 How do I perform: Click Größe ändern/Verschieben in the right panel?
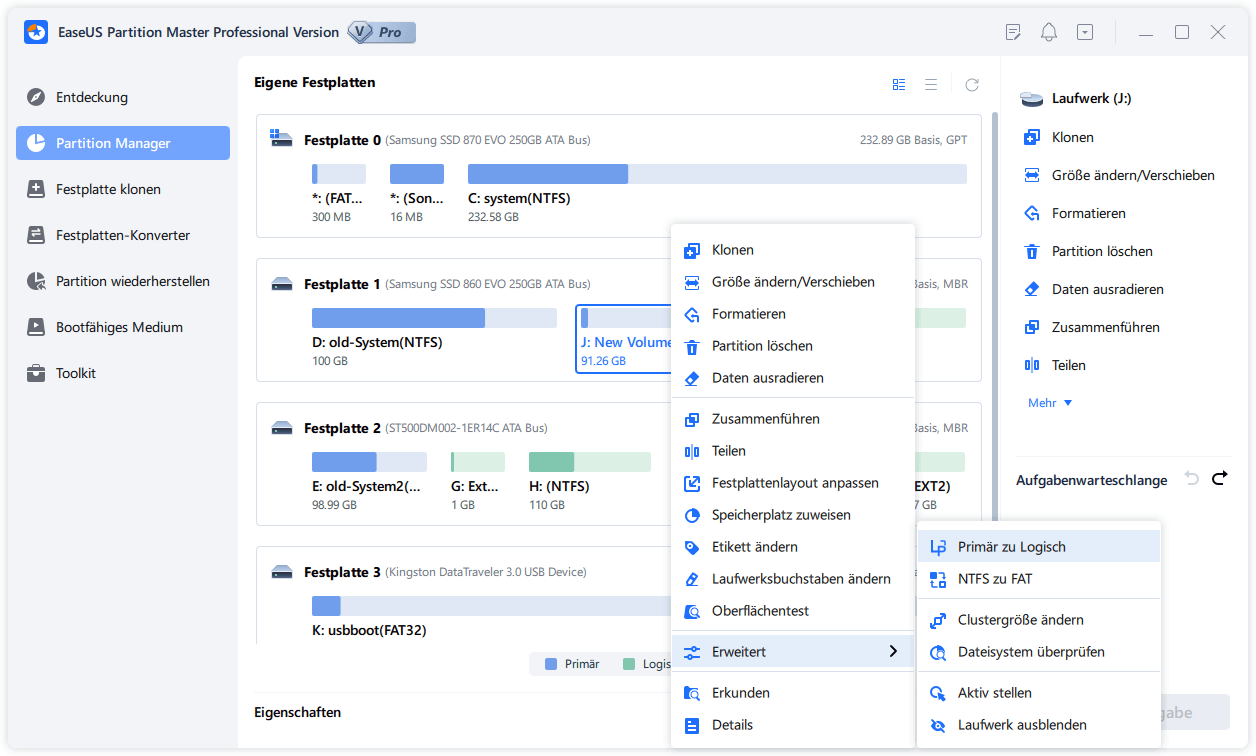[1119, 175]
